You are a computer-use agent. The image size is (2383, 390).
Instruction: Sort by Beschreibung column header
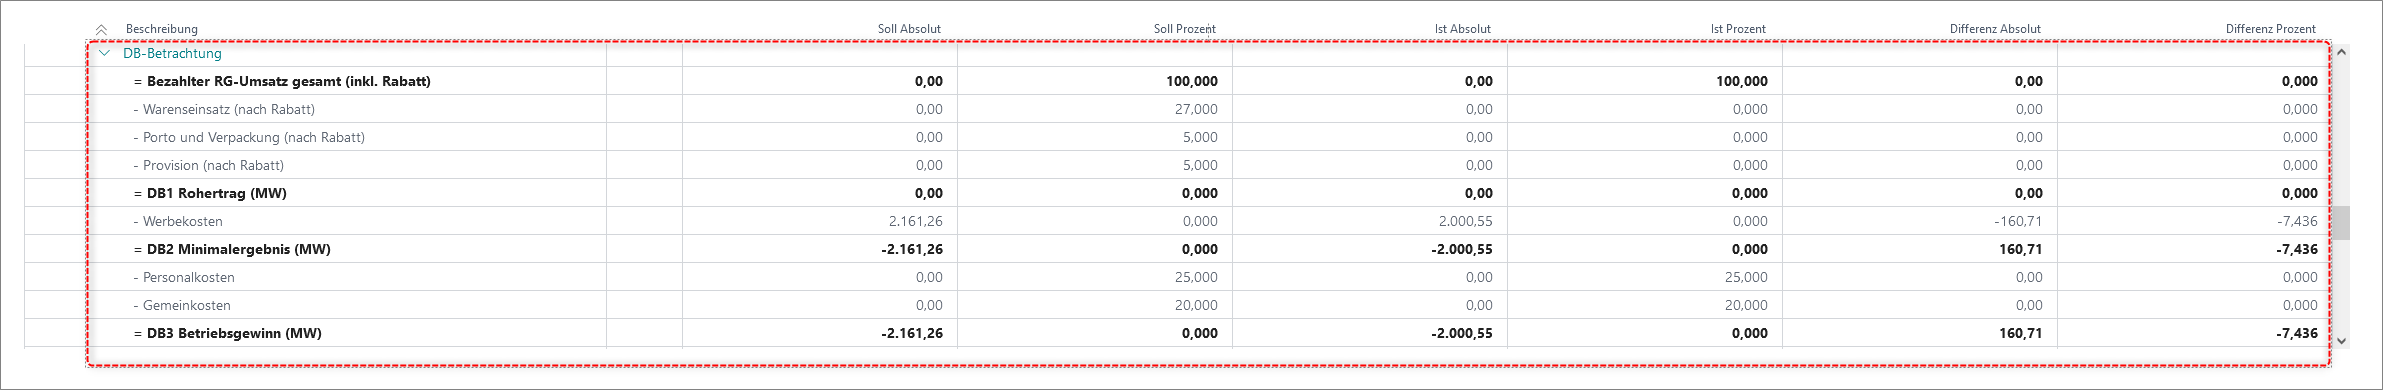(x=162, y=29)
